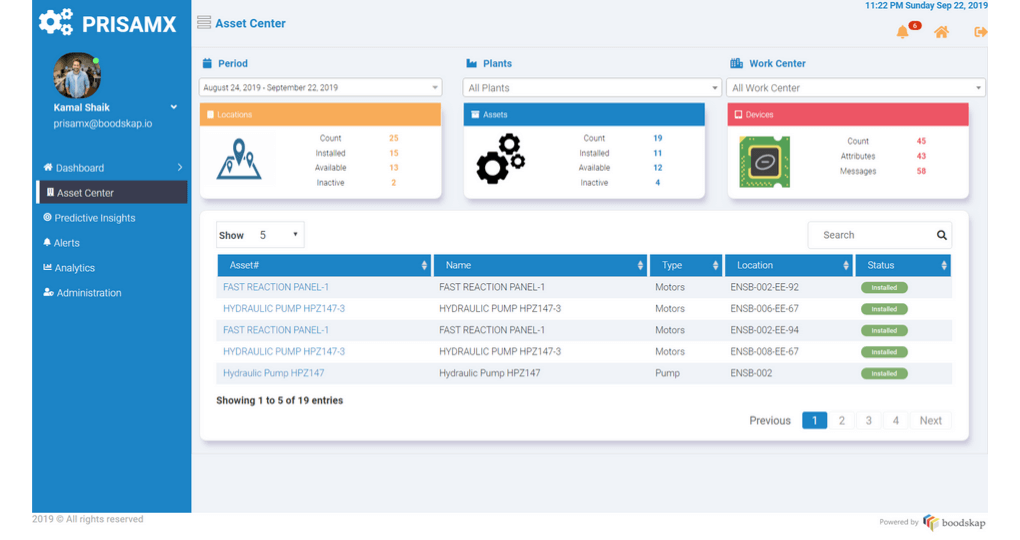Click the PRISAMX gears logo
The image size is (1020, 540).
pyautogui.click(x=55, y=22)
